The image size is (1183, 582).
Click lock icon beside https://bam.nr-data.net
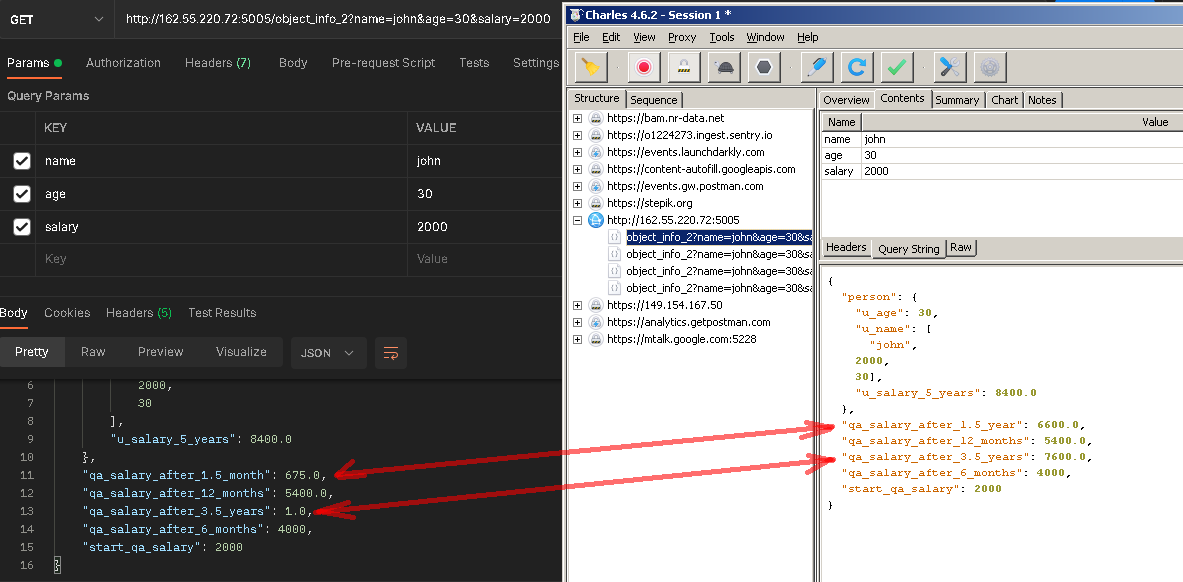coord(596,119)
